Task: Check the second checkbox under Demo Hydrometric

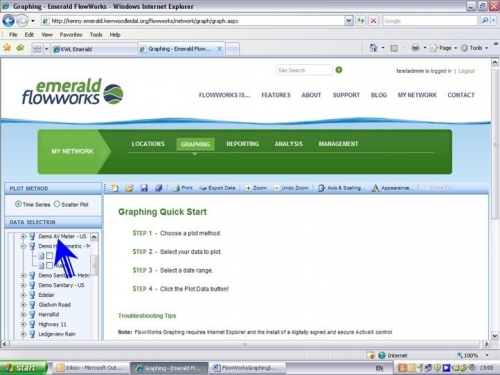Action: tap(50, 265)
